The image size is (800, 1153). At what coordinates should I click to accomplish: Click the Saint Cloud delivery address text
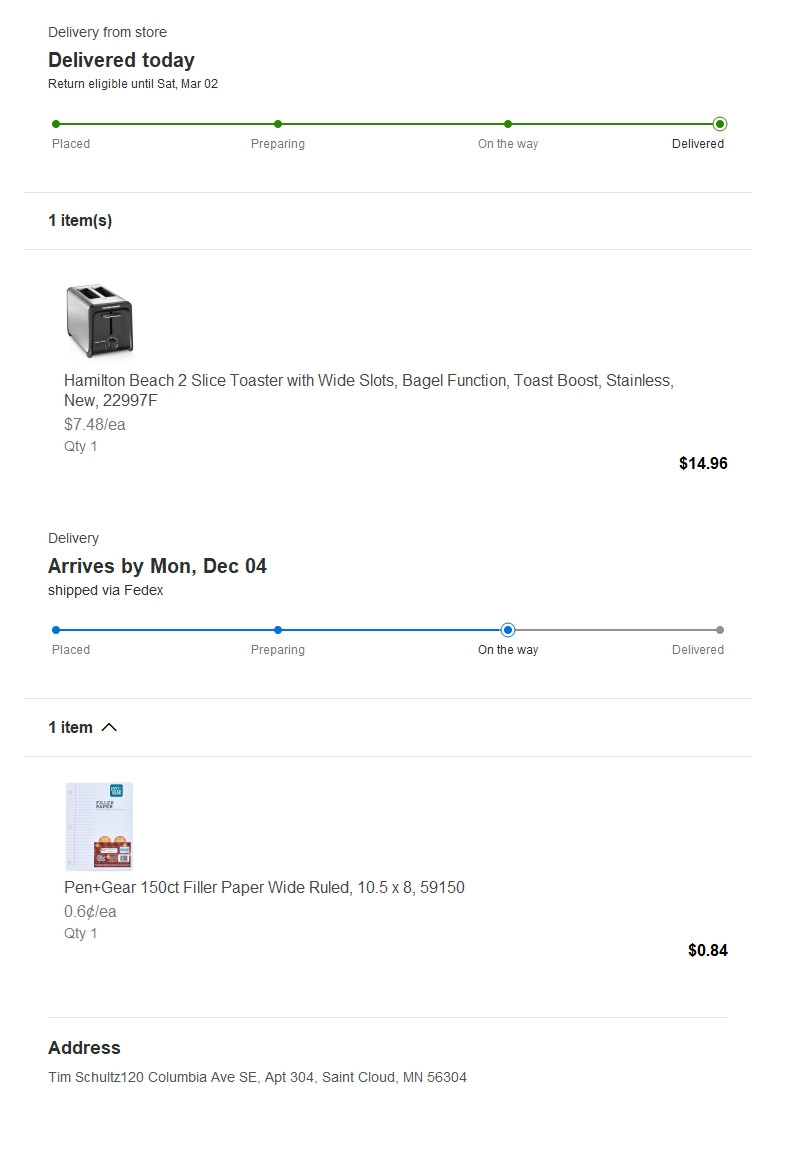pyautogui.click(x=257, y=1077)
